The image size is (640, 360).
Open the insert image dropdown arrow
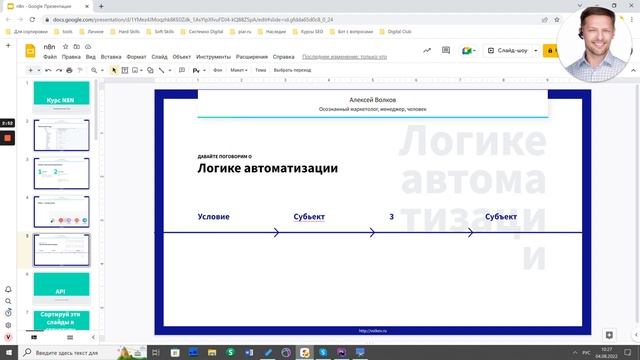[141, 70]
